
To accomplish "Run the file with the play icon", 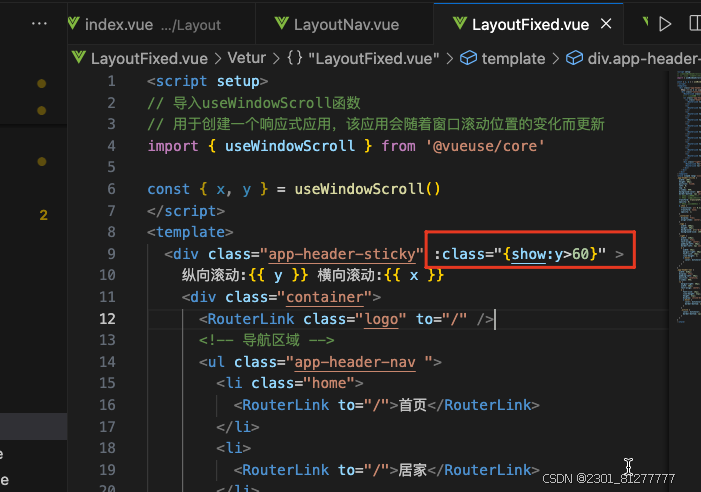I will (665, 24).
